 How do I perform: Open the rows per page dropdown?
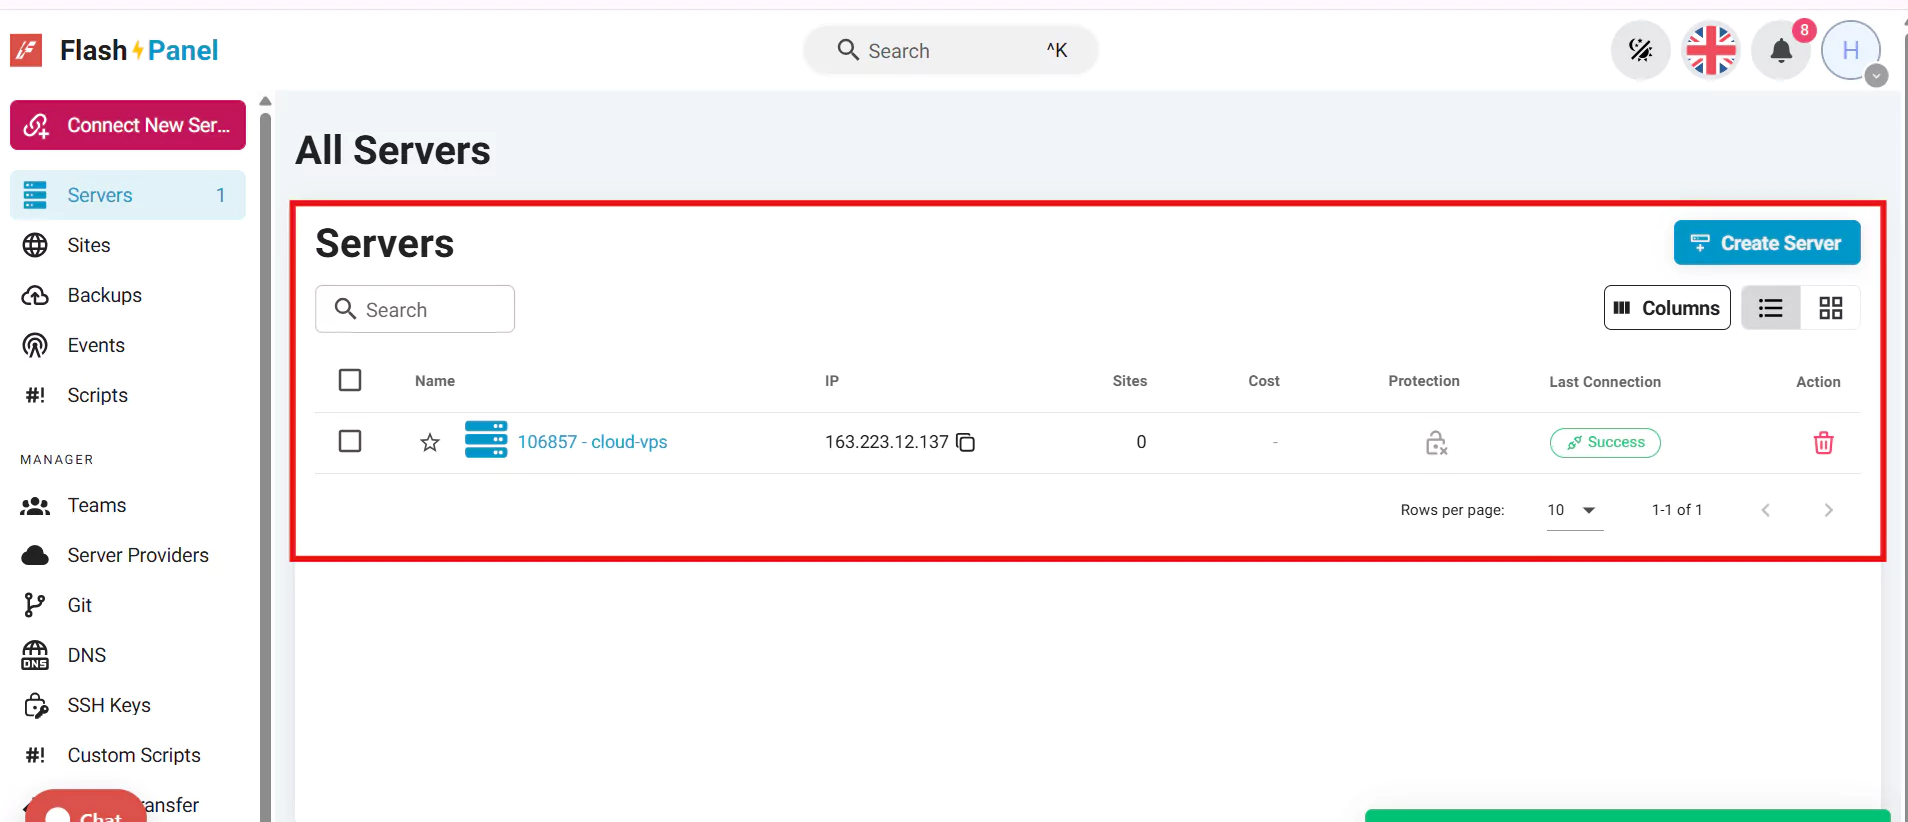[x=1574, y=510]
